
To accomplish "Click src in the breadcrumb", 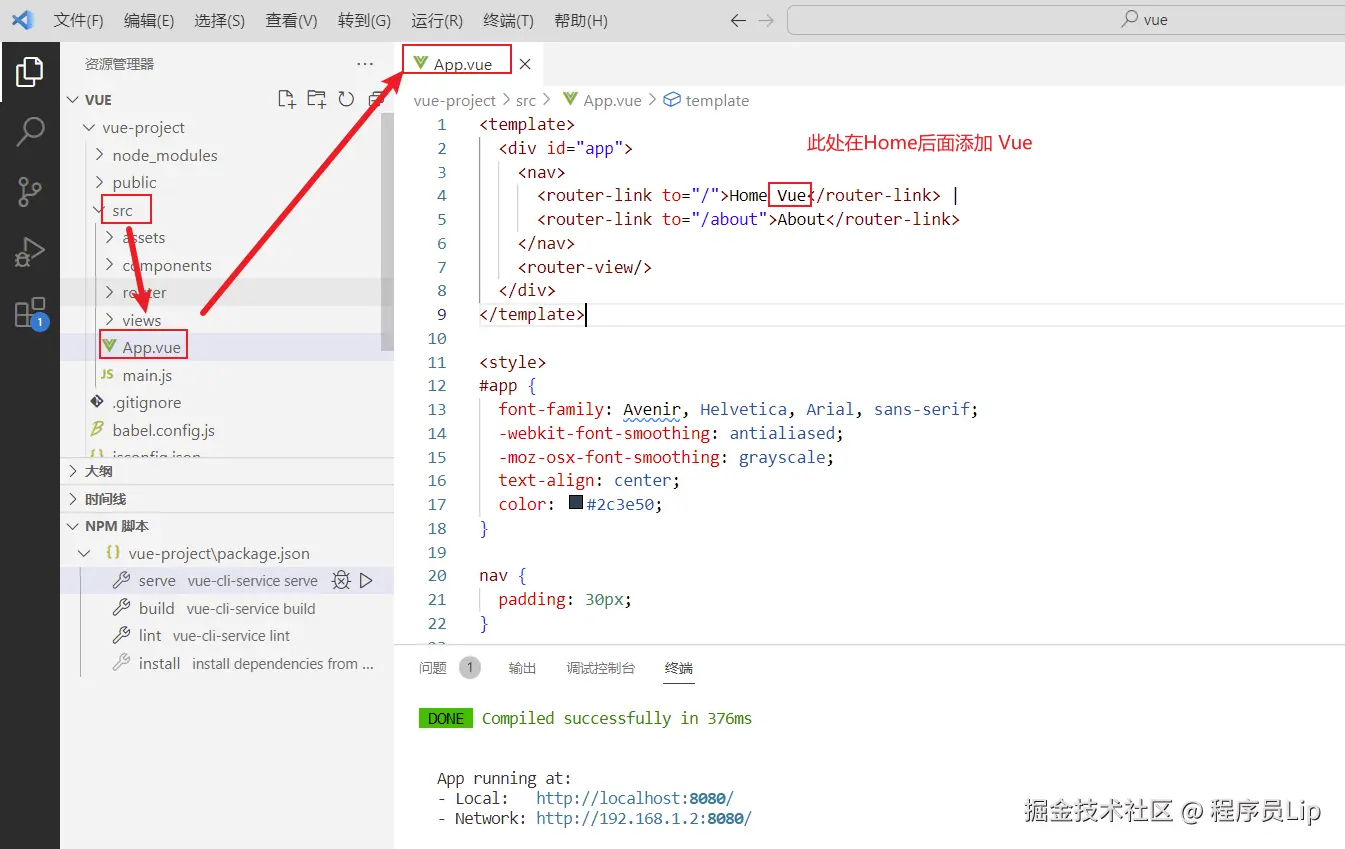I will (526, 100).
